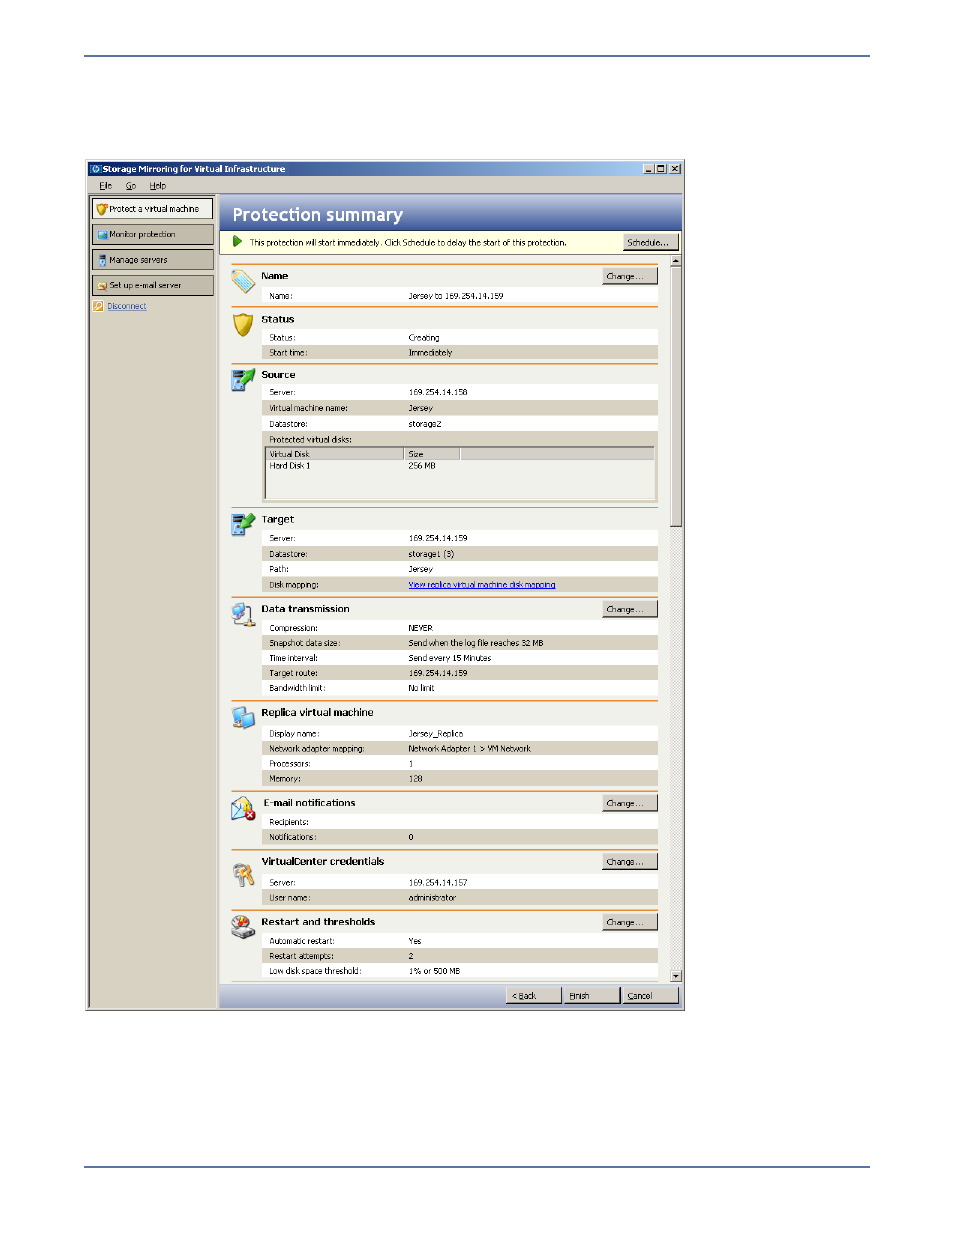Click the Status value Creating
This screenshot has width=954, height=1235.
(x=424, y=338)
